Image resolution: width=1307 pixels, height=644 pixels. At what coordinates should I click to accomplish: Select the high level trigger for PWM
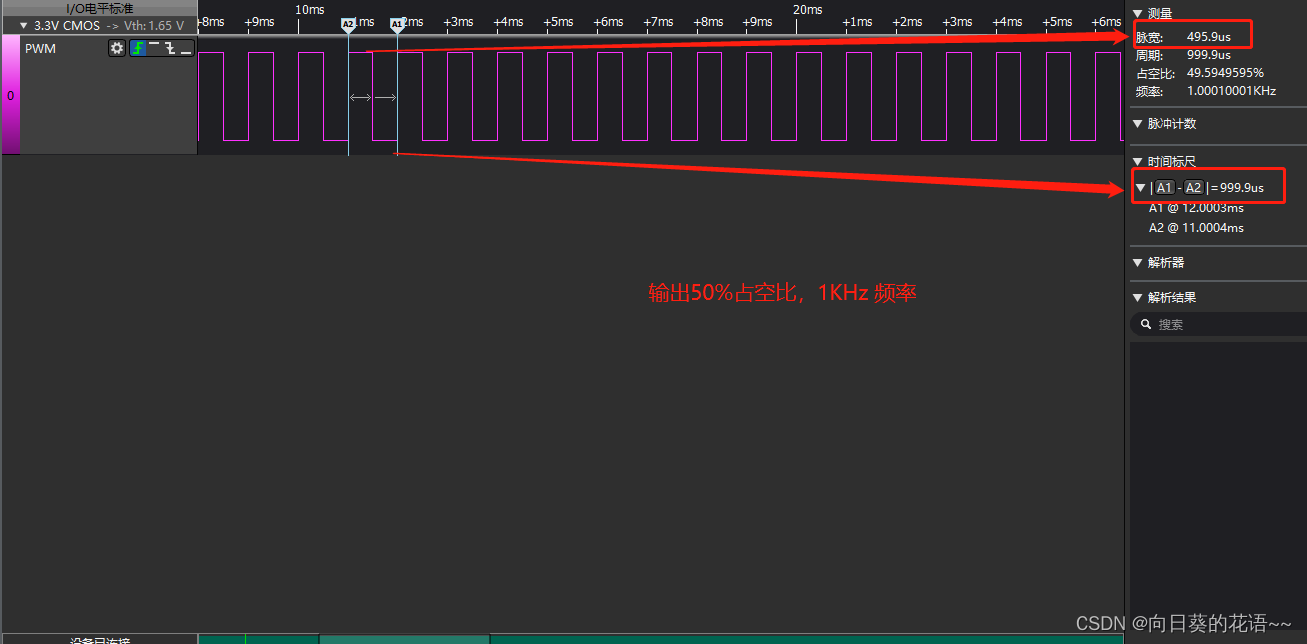point(154,48)
